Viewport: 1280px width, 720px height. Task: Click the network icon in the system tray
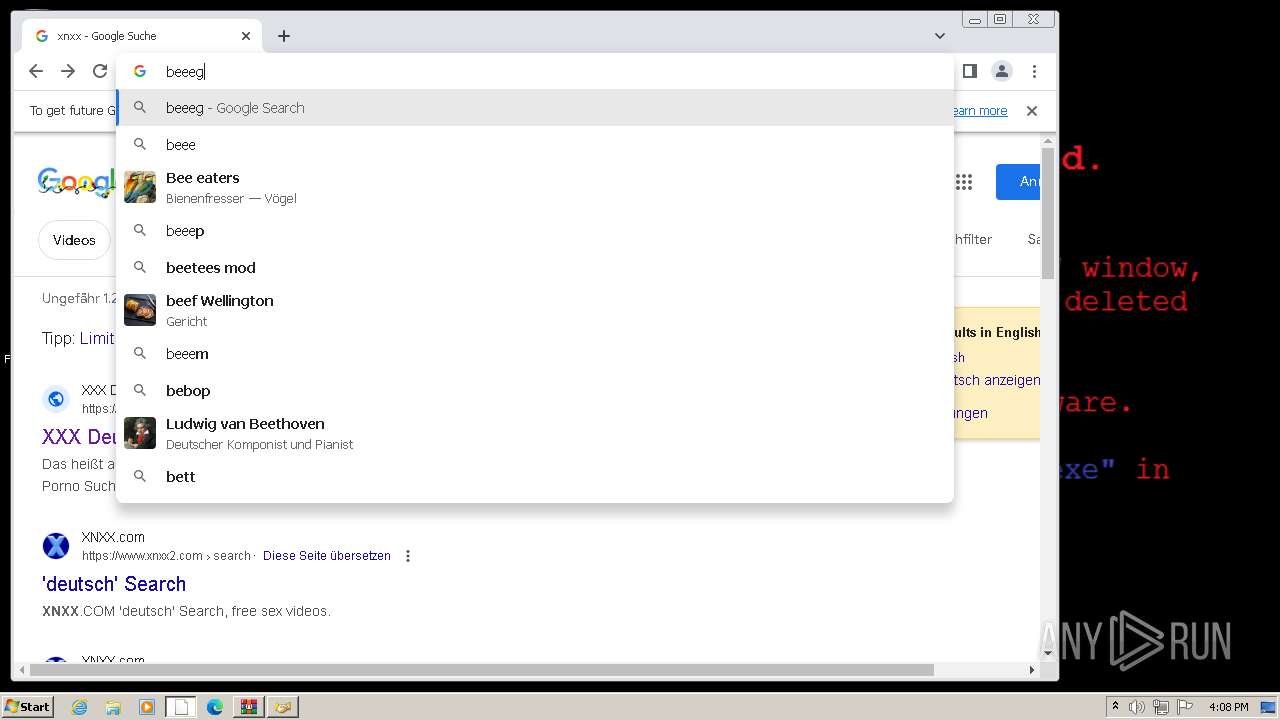[1161, 707]
